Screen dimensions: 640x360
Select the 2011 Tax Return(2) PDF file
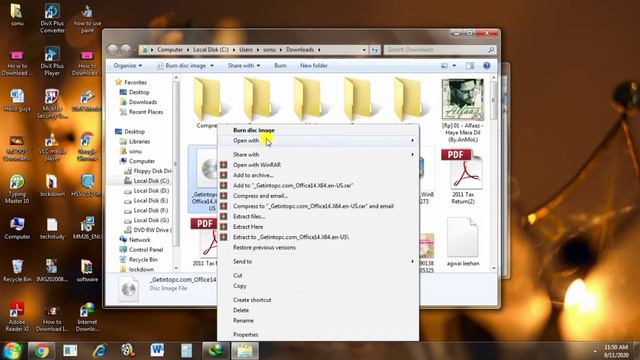point(462,177)
